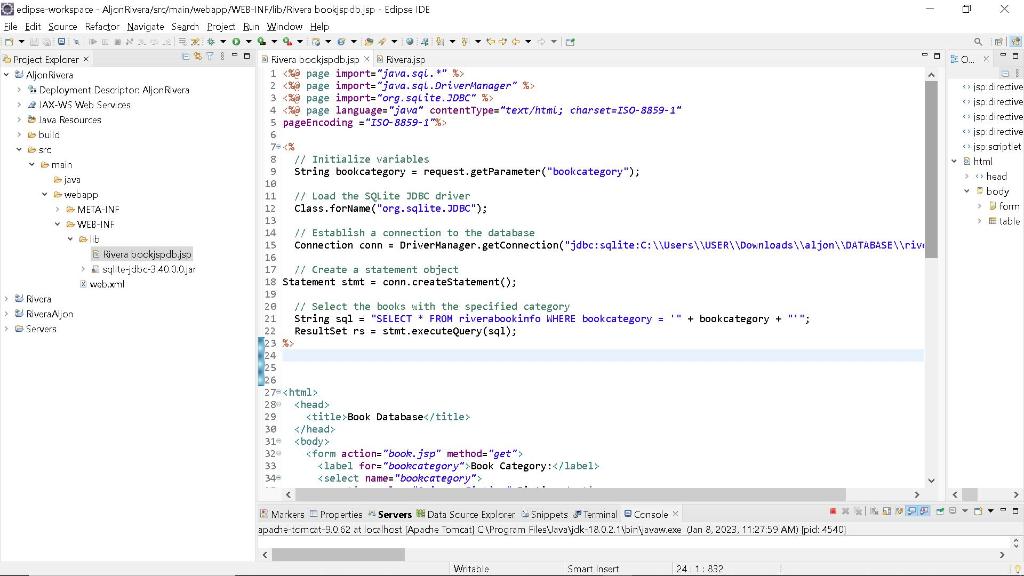1024x576 pixels.
Task: Select the Run icon to launch the application
Action: (x=235, y=42)
